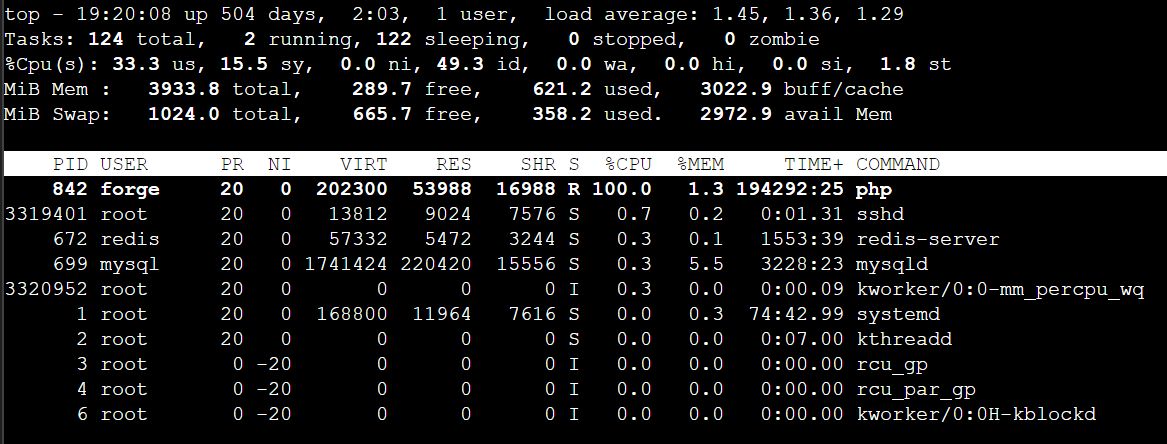This screenshot has height=444, width=1167.
Task: Click the COMMAND column header
Action: 898,164
